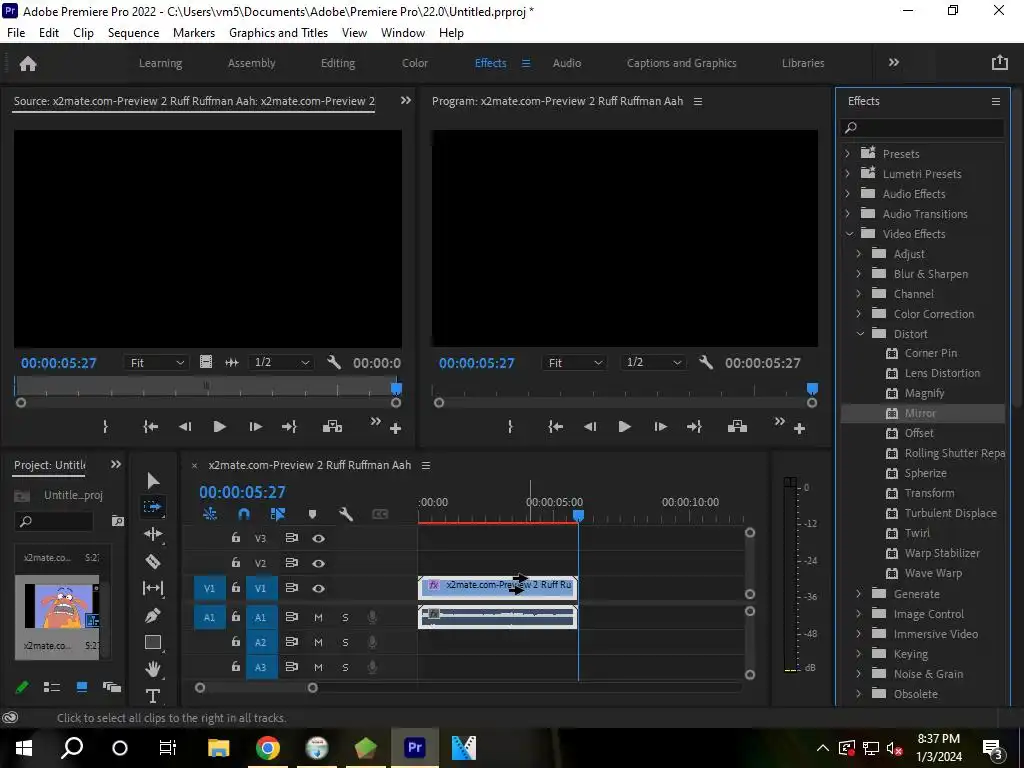Expand the Keying folder
Screen dimensions: 1024x768
click(x=859, y=654)
